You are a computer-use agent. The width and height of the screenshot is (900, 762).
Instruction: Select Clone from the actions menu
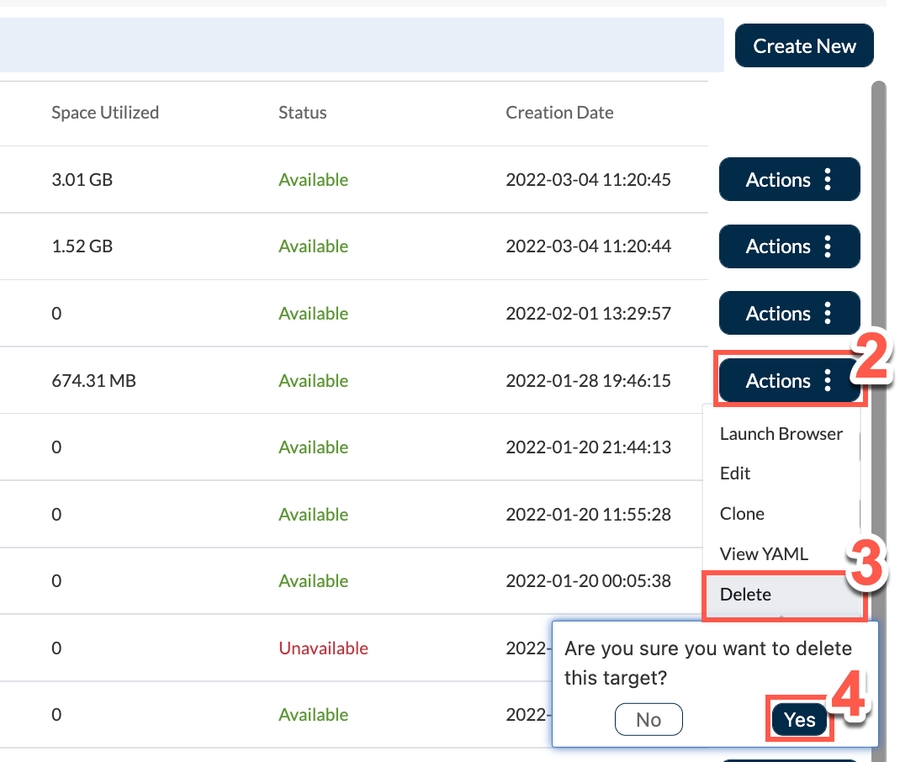(x=742, y=514)
